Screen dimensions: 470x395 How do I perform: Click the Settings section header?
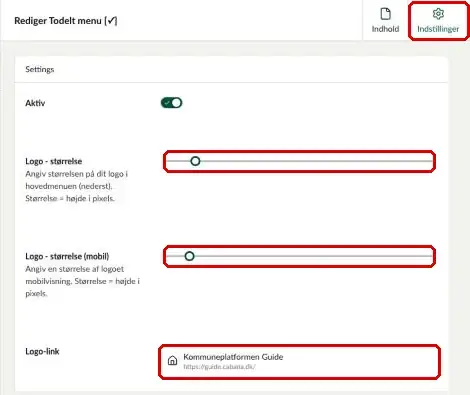(x=40, y=69)
